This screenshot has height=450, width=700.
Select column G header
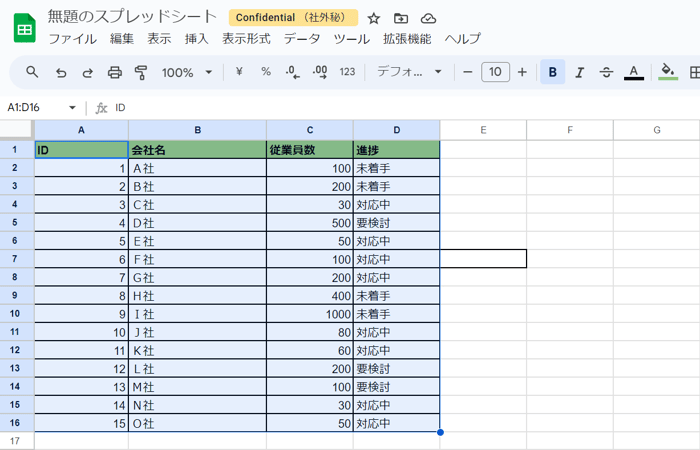[657, 130]
